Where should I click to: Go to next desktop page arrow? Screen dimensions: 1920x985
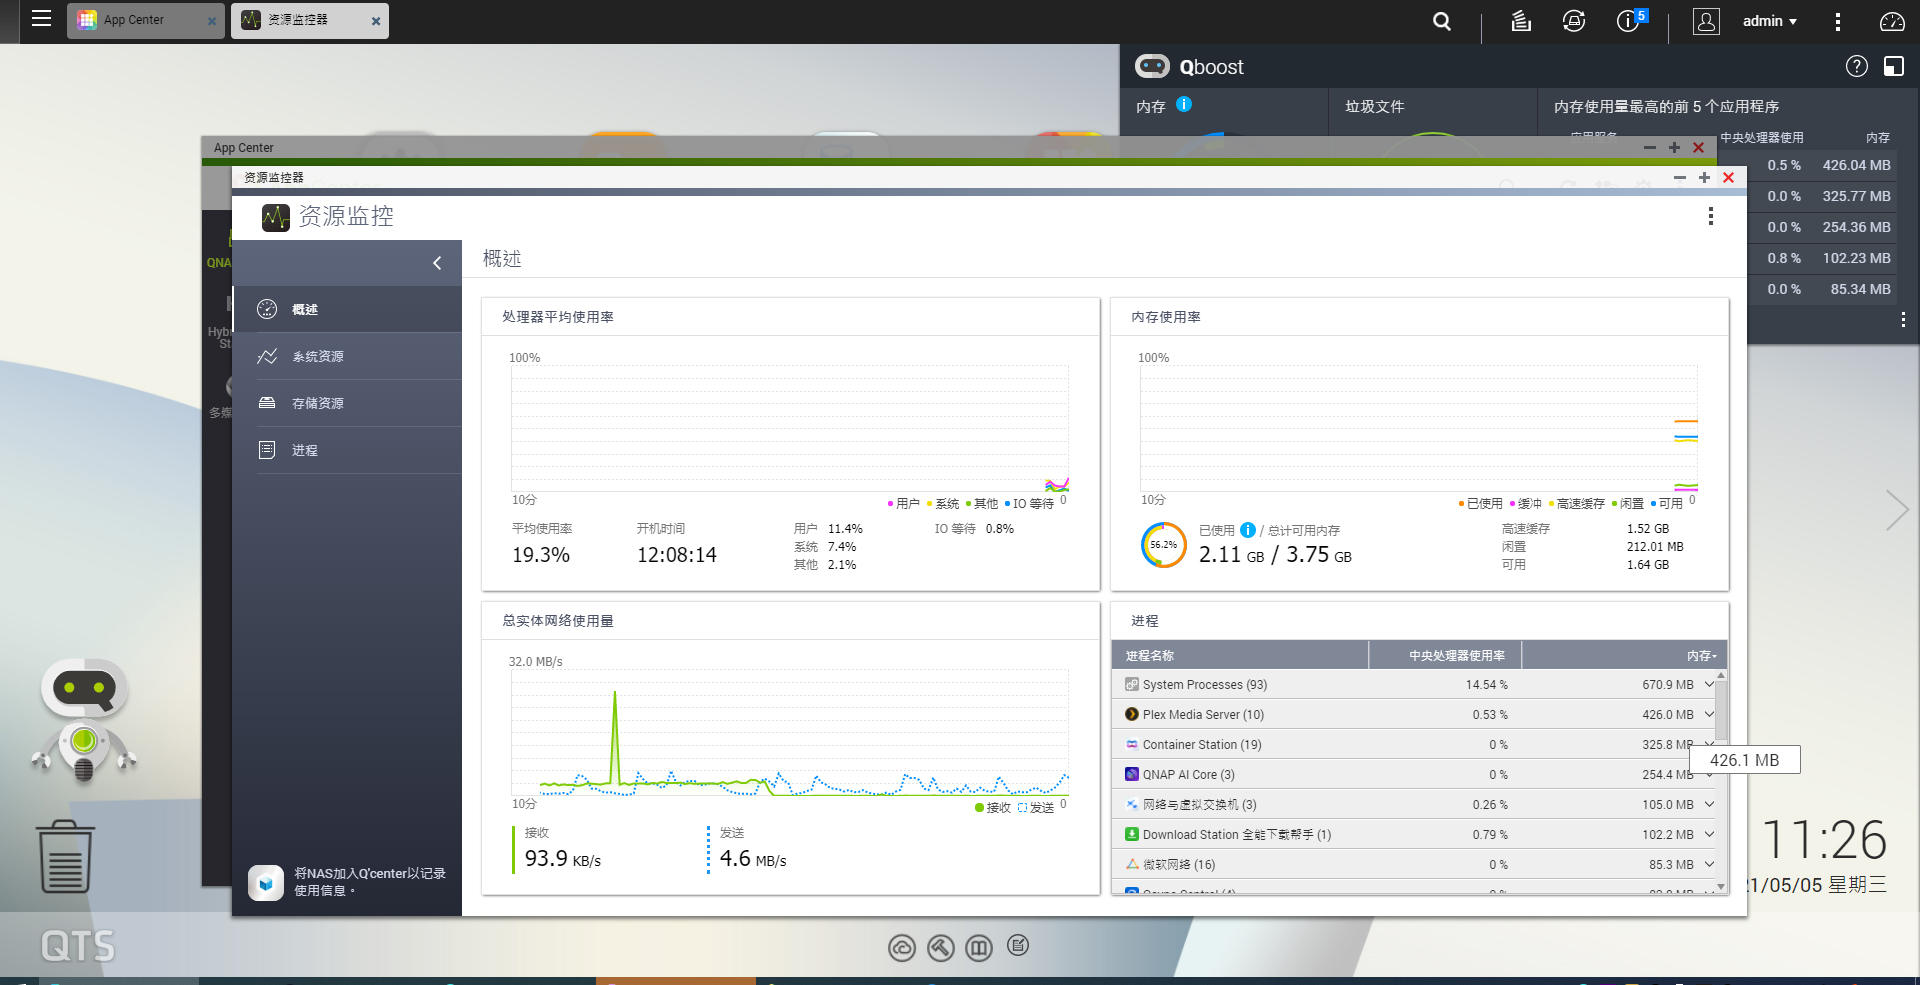click(1896, 510)
